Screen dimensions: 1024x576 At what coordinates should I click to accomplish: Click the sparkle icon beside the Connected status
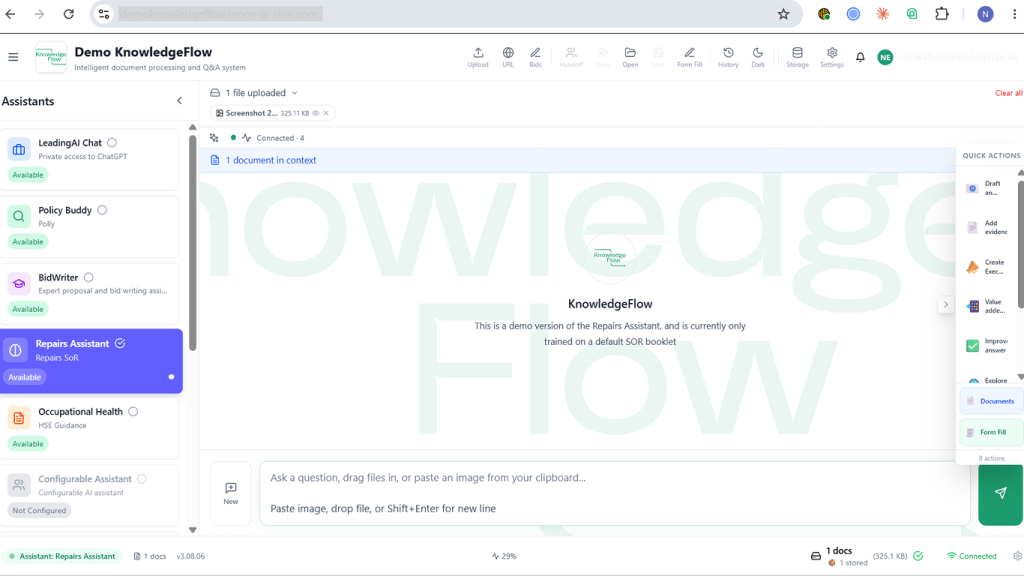click(214, 138)
